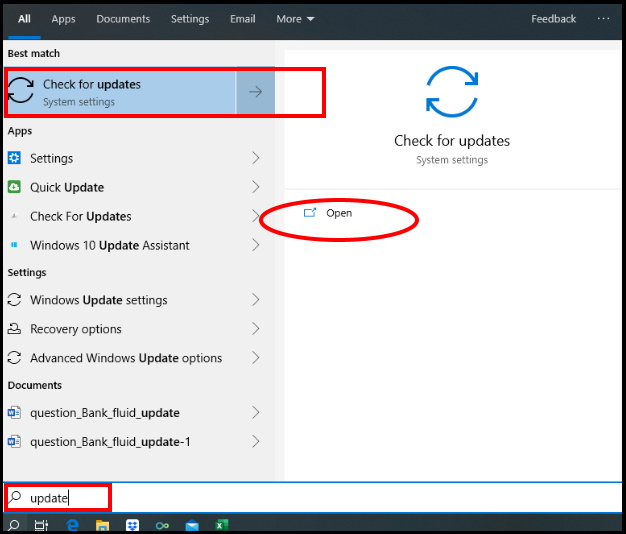This screenshot has width=626, height=534.
Task: Open File Explorer from taskbar
Action: click(x=102, y=526)
